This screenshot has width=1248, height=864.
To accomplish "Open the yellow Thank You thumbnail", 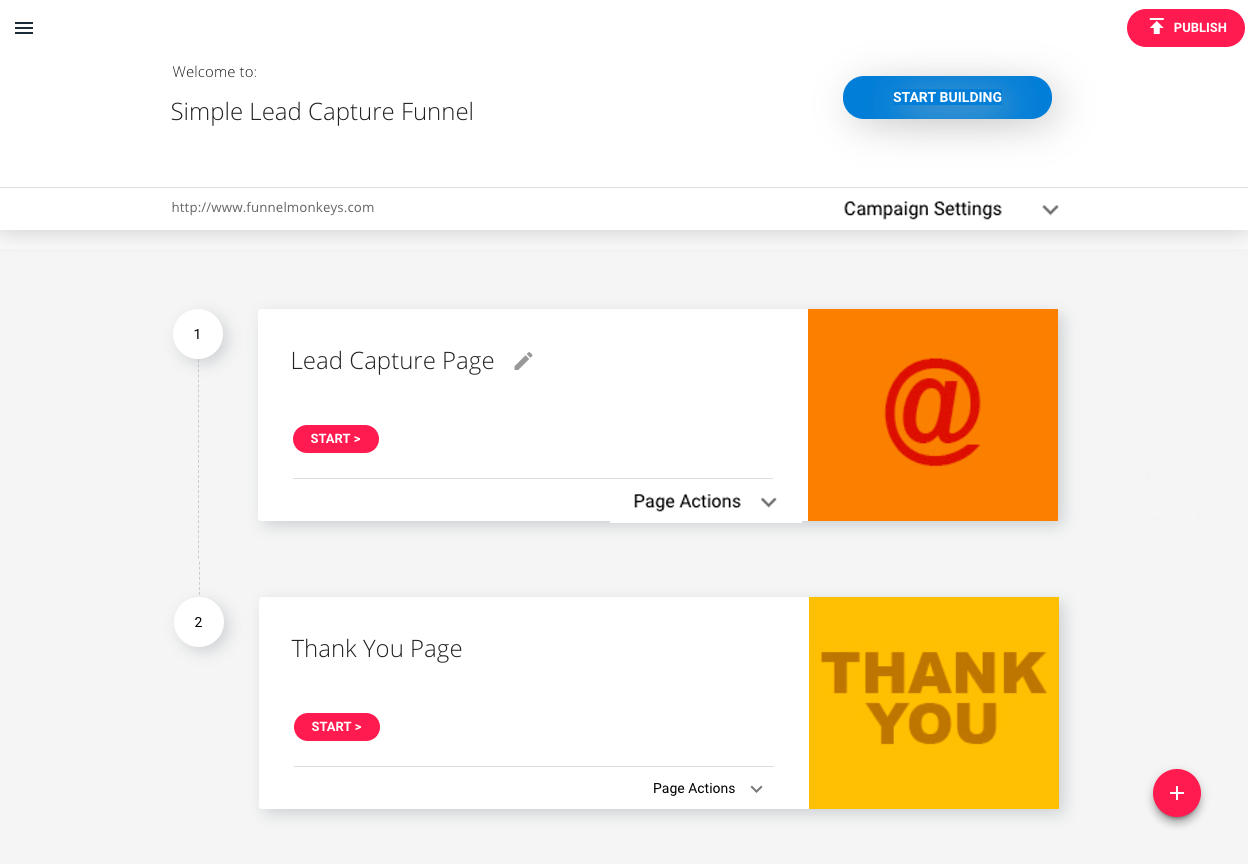I will [934, 703].
